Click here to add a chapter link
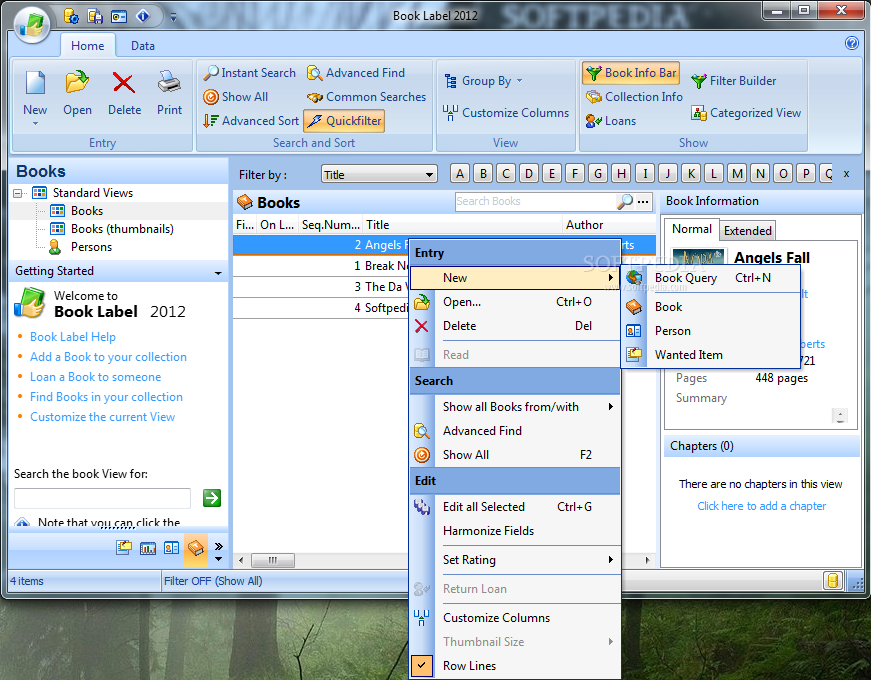Screen dimensions: 871x680 [x=762, y=506]
